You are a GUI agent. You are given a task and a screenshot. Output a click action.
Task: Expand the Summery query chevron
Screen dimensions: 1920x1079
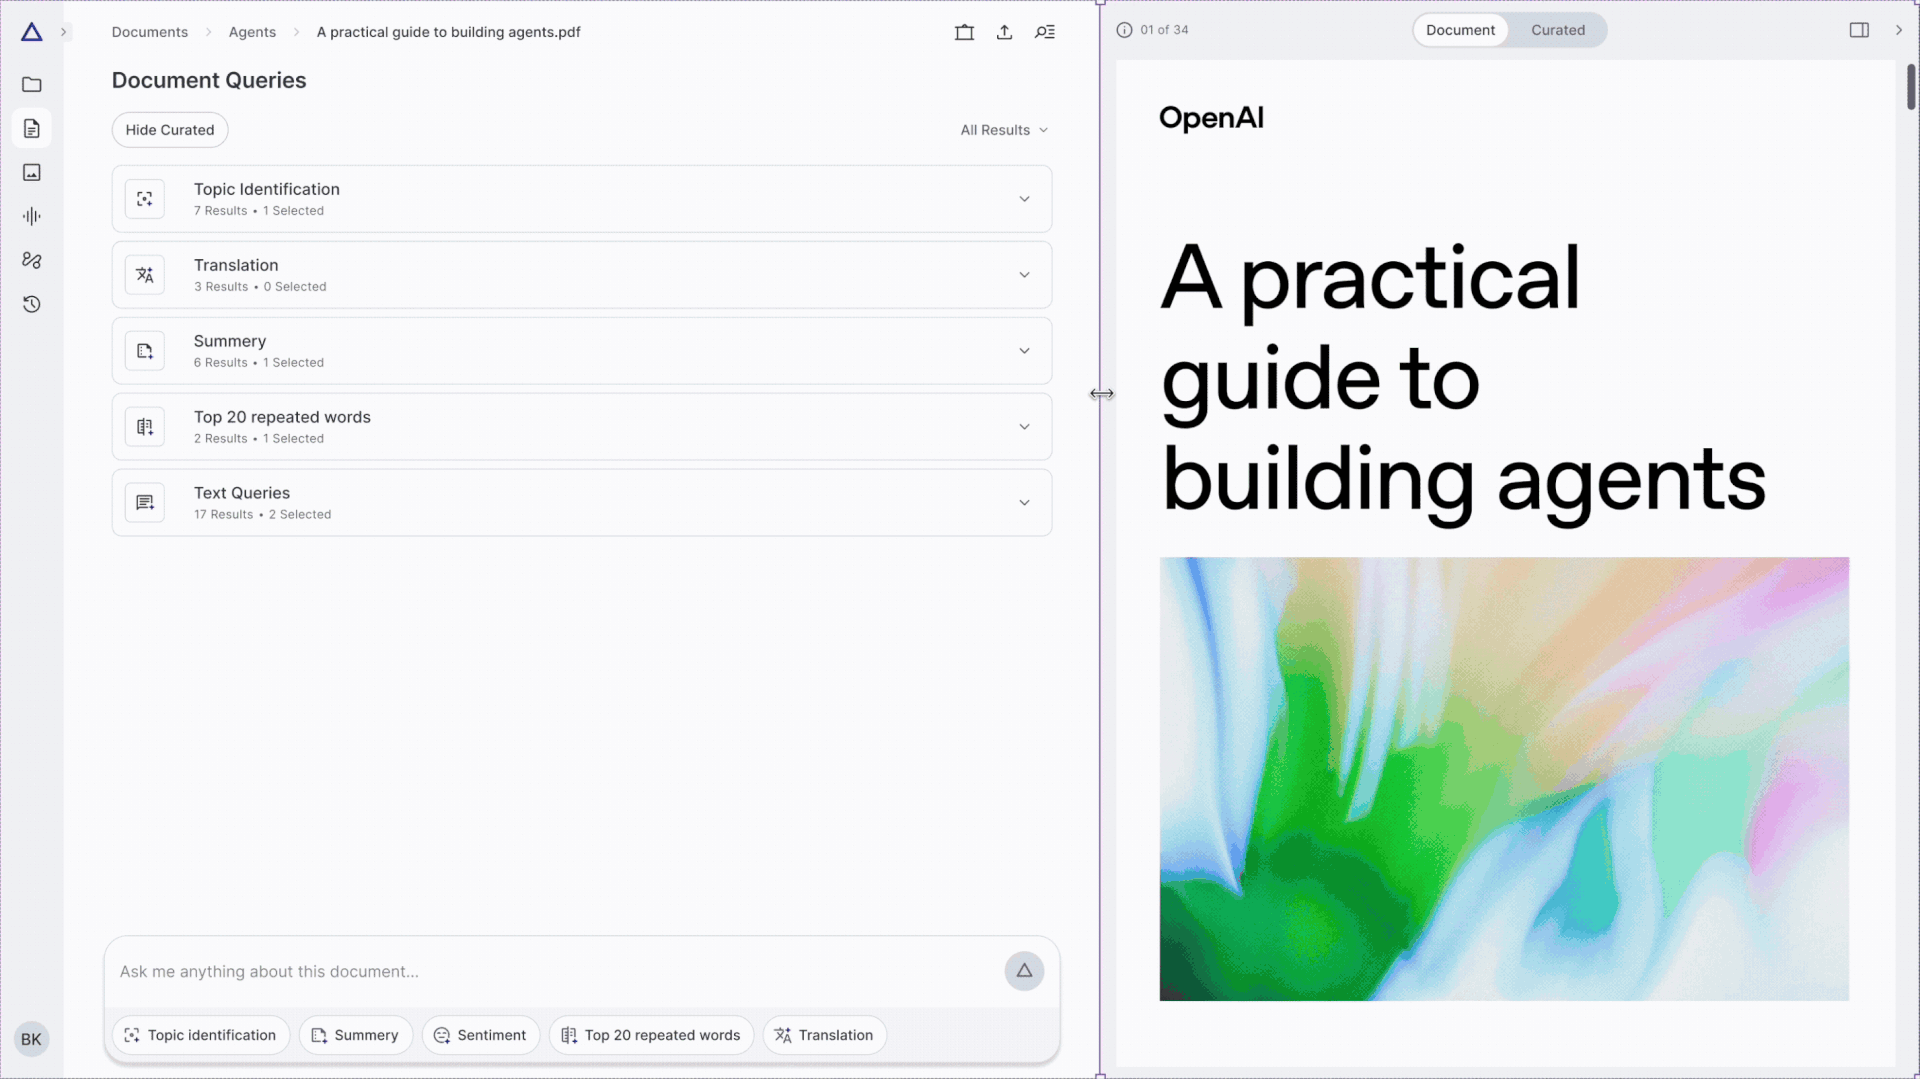(1024, 351)
